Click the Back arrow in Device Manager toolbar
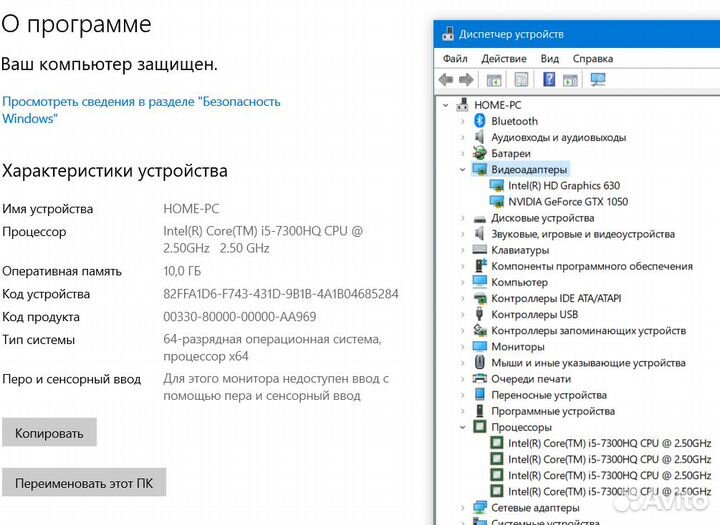This screenshot has height=525, width=720. point(446,80)
